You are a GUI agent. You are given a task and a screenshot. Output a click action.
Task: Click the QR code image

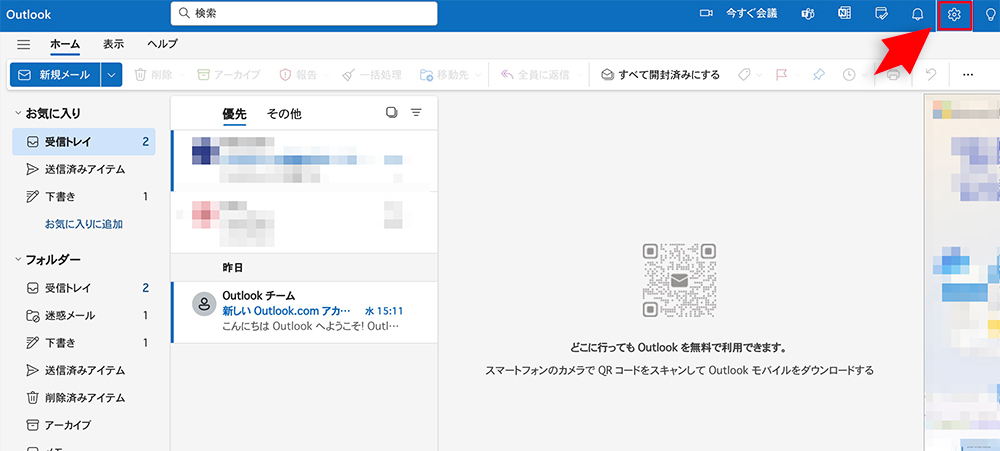(679, 280)
